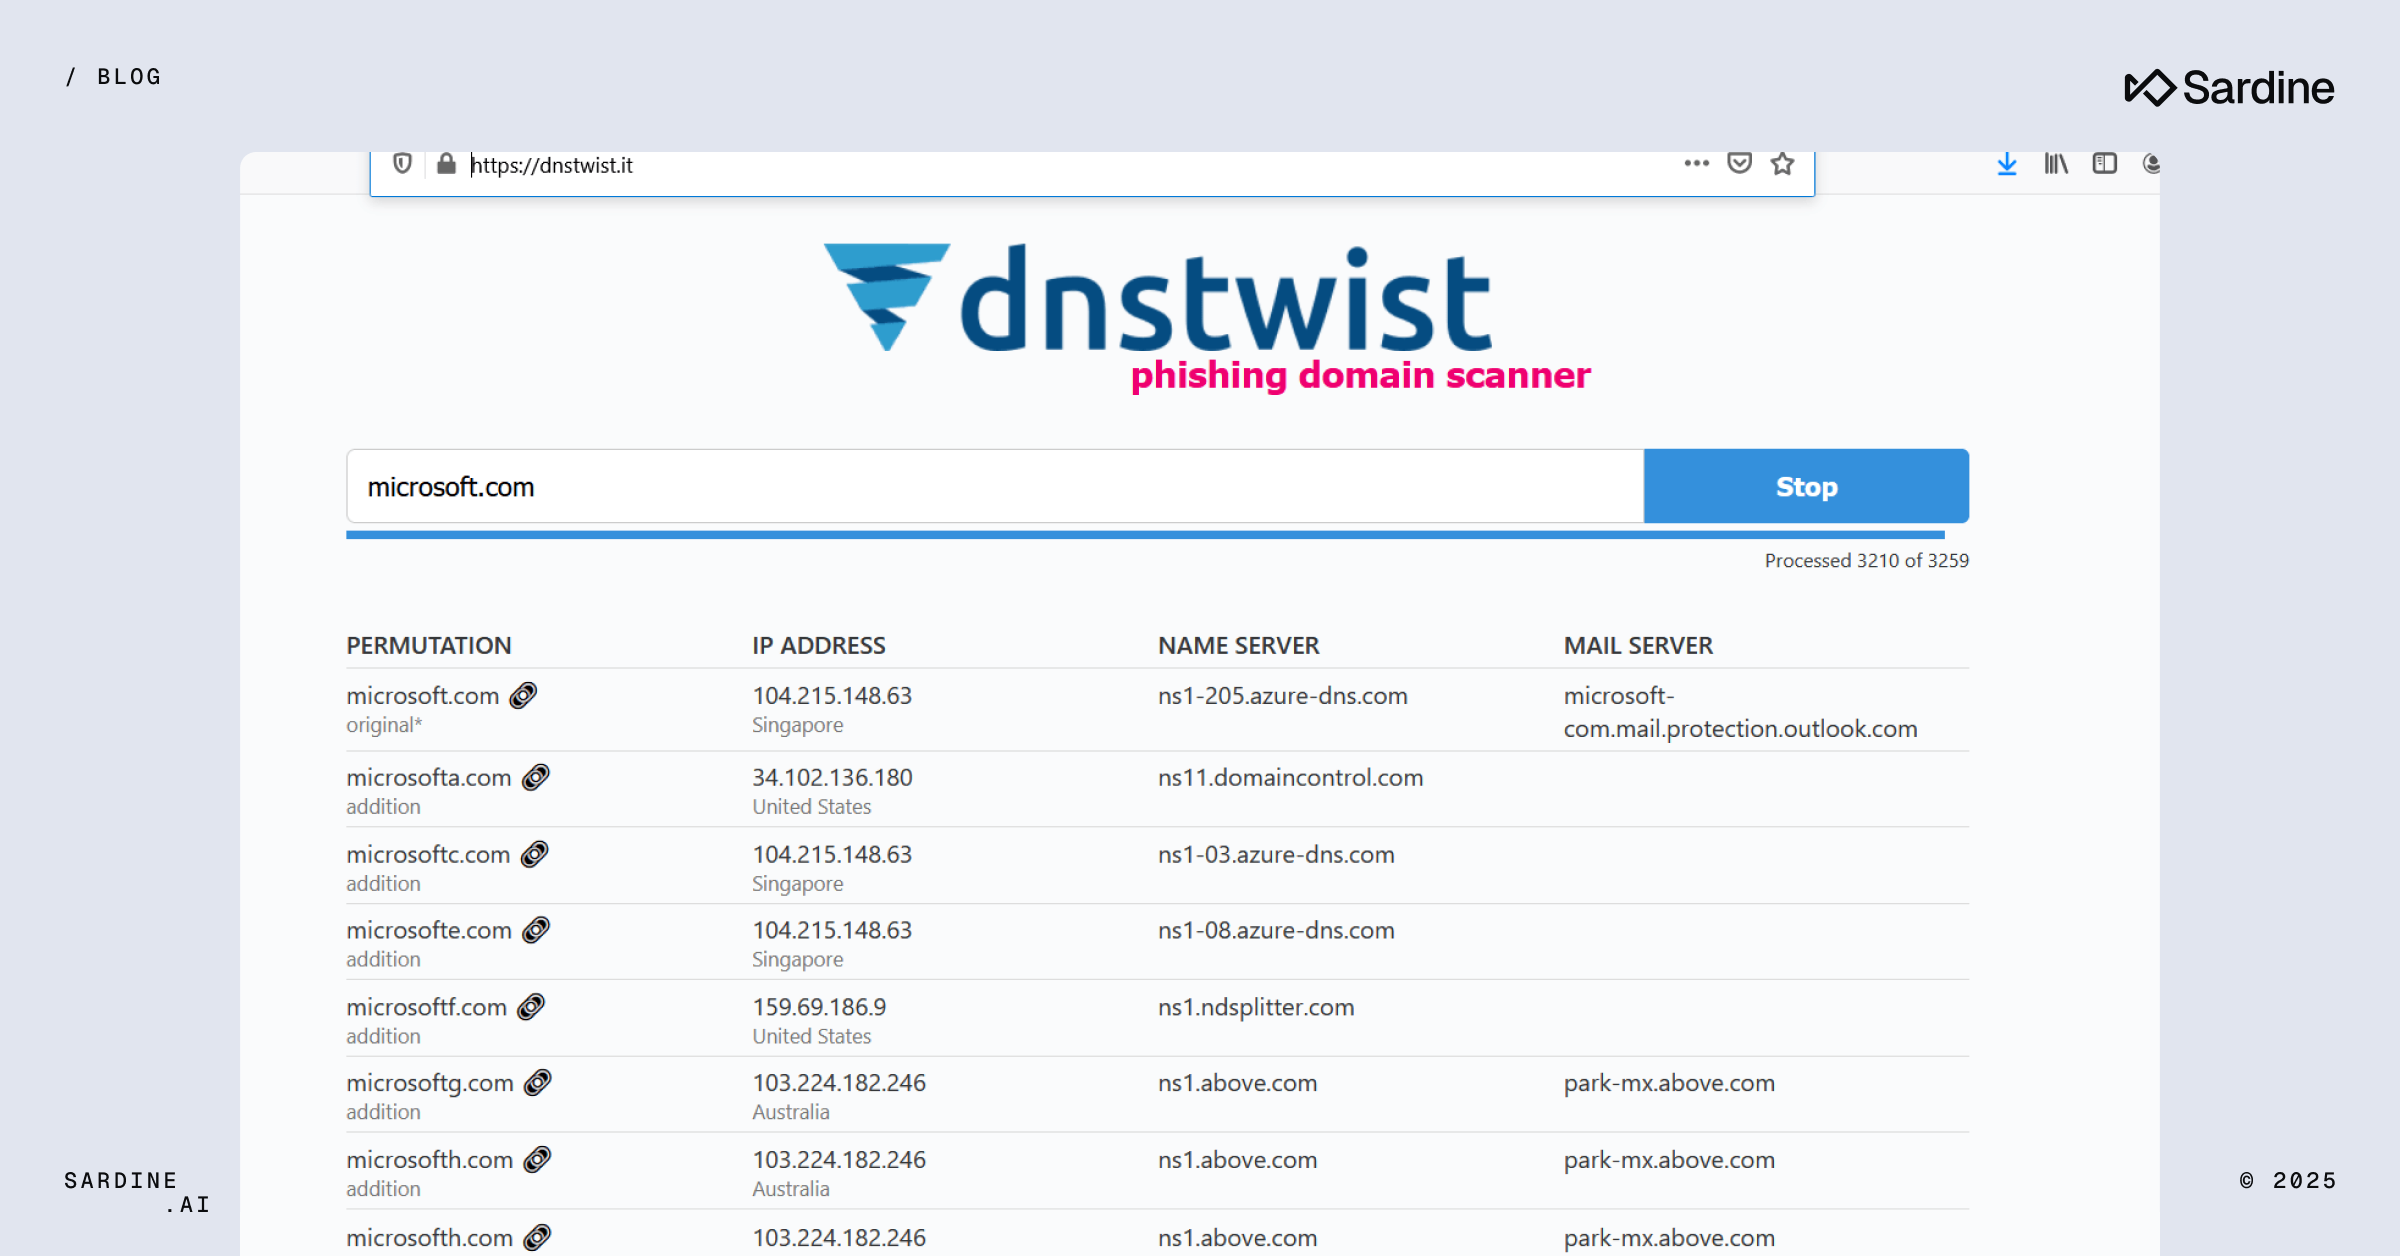Screen dimensions: 2400x1256
Task: Click link icon beside microsofta.com
Action: 536,777
